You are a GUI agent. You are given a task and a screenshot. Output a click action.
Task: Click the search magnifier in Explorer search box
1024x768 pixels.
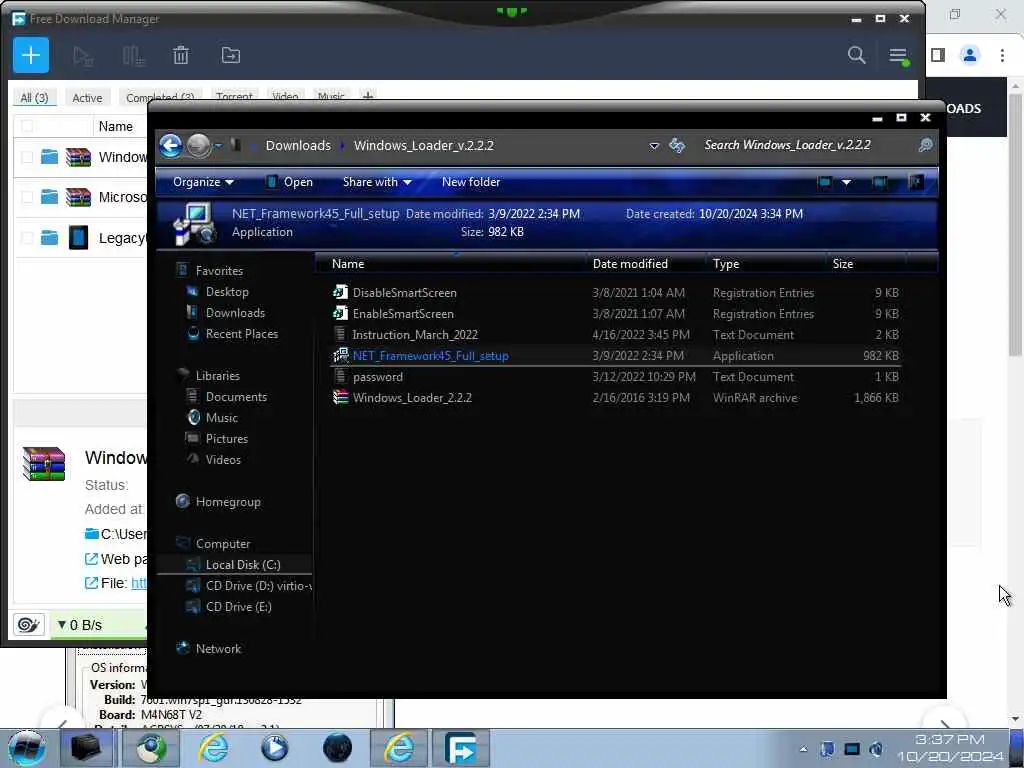tap(925, 145)
